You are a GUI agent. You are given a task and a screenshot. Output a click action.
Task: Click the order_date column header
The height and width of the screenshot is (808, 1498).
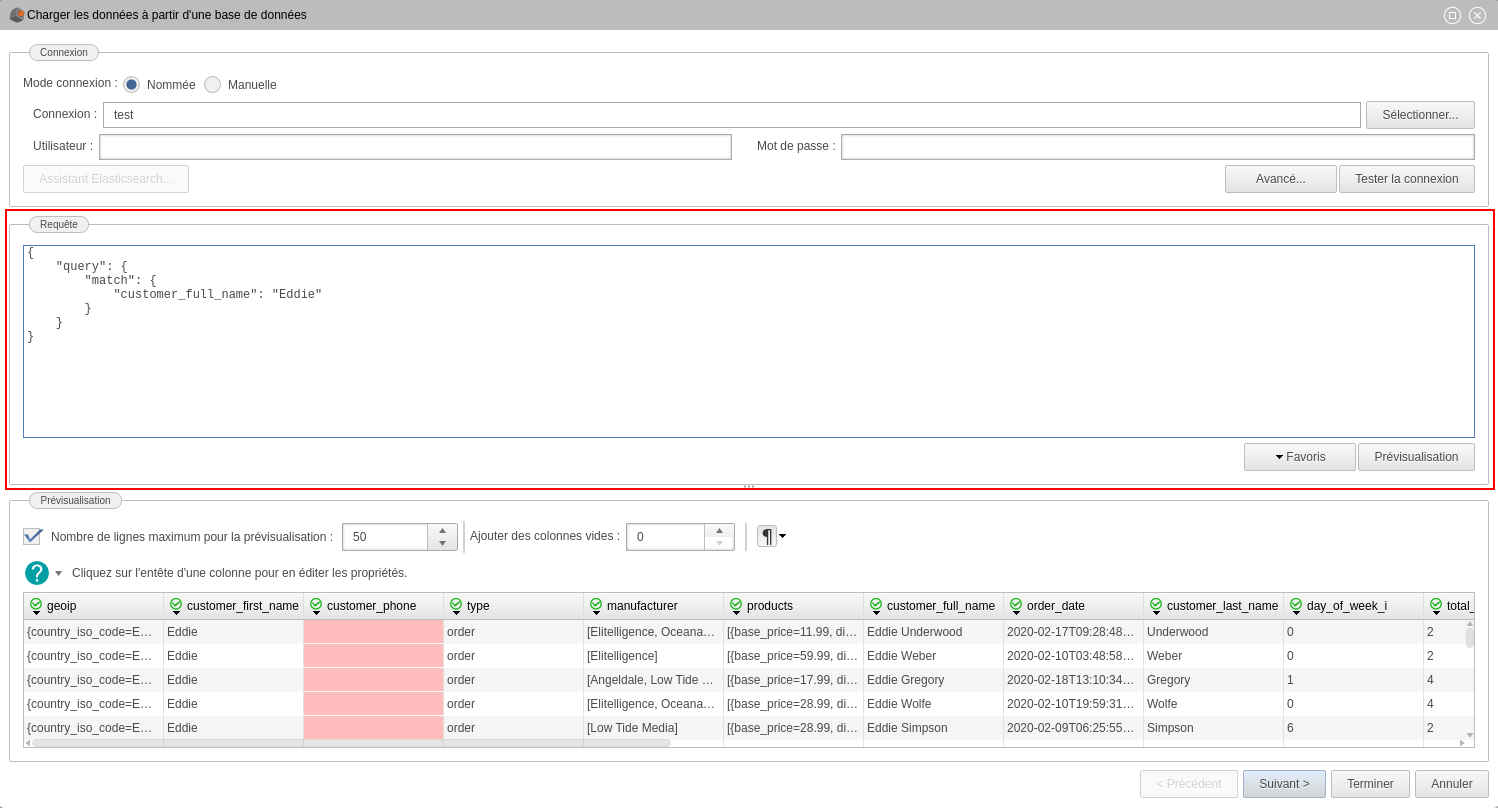[1074, 606]
